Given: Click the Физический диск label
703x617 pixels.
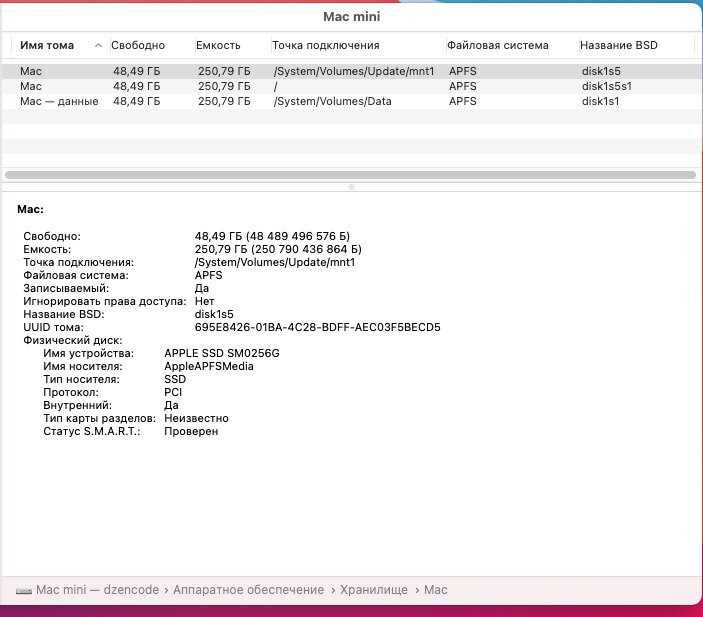Looking at the screenshot, I should click(73, 340).
